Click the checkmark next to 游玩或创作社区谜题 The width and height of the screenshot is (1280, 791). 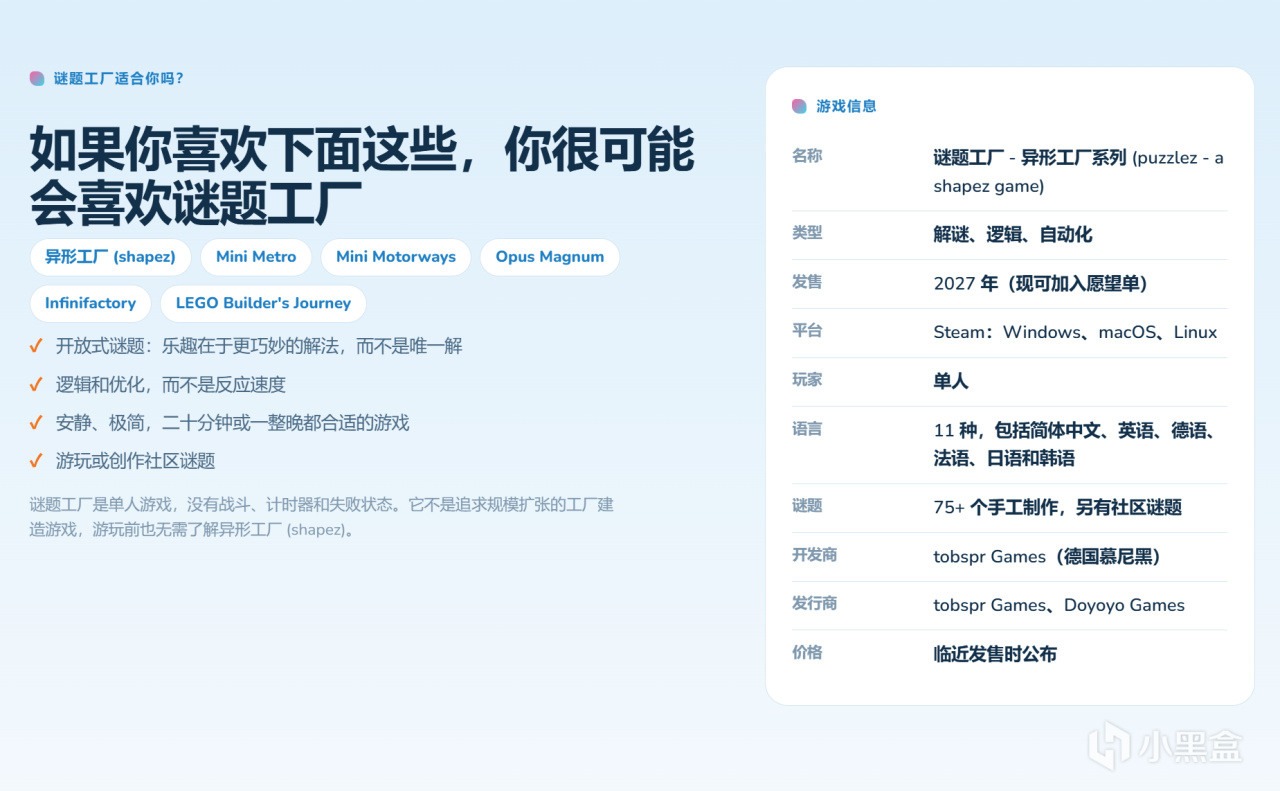[36, 461]
